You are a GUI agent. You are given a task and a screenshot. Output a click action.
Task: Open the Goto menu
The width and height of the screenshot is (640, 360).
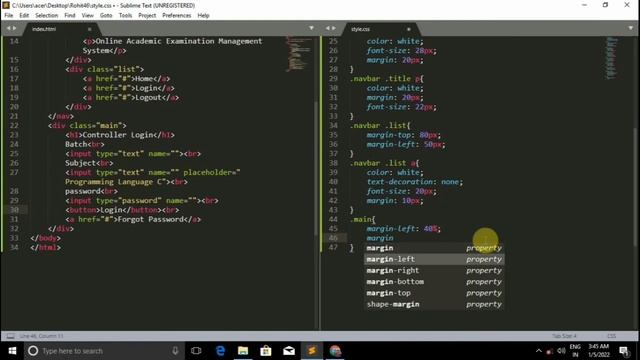point(106,16)
